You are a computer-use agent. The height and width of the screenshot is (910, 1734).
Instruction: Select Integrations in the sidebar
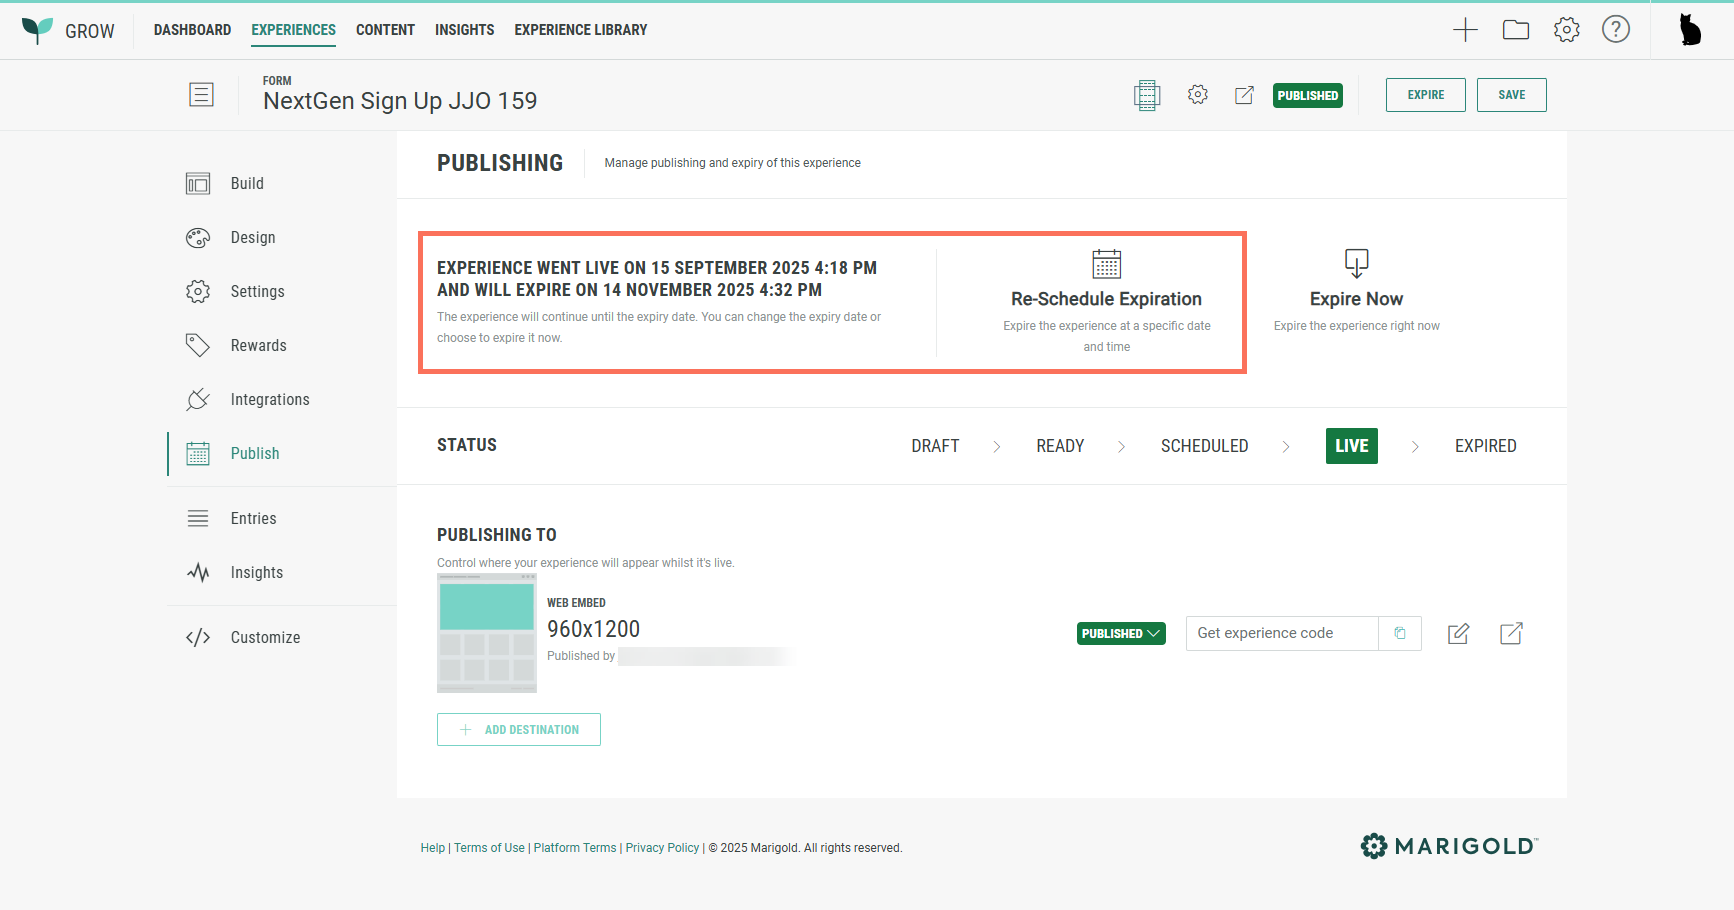click(269, 399)
